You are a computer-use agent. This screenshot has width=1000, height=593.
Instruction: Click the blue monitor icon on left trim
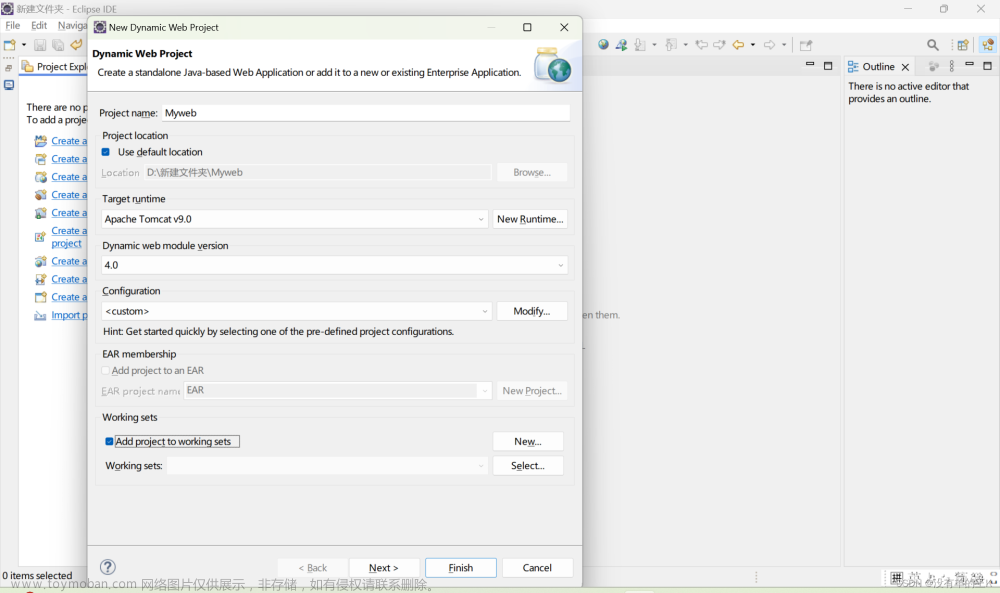pos(9,85)
